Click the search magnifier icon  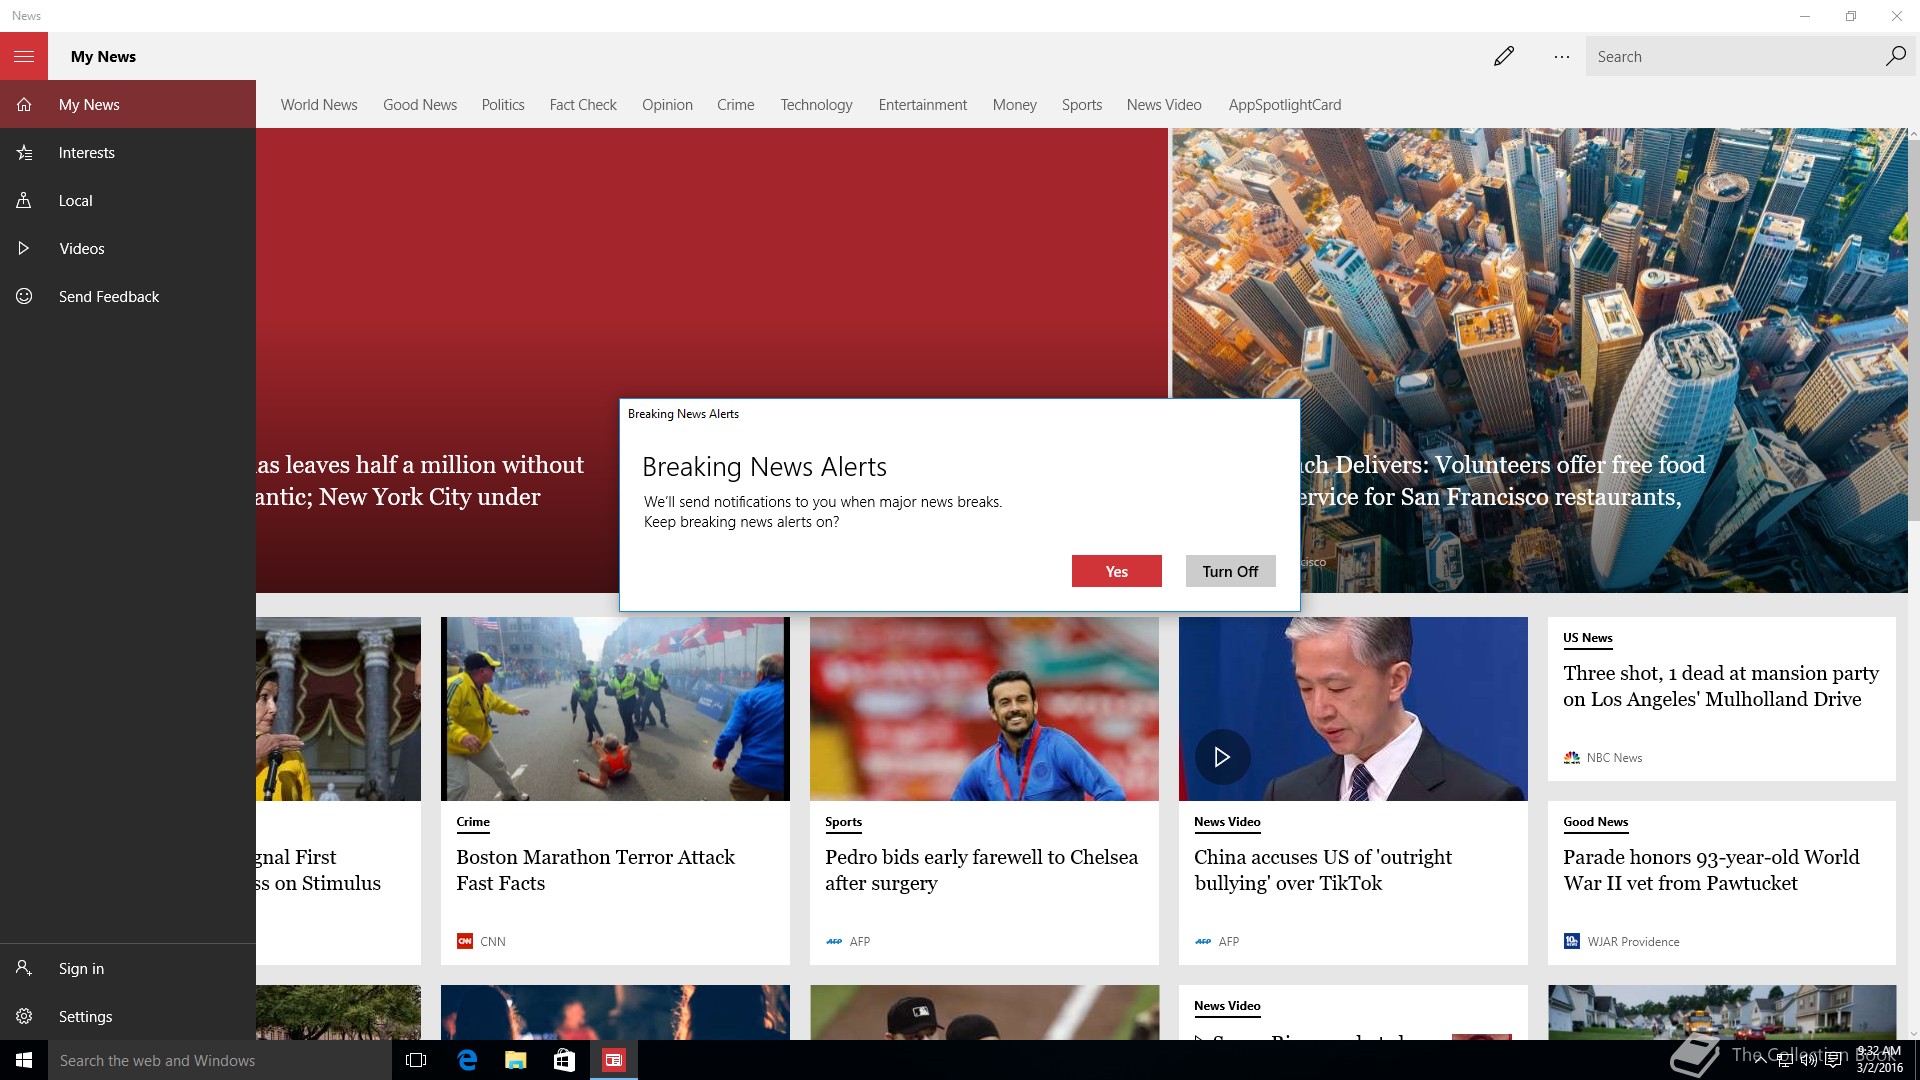1895,56
